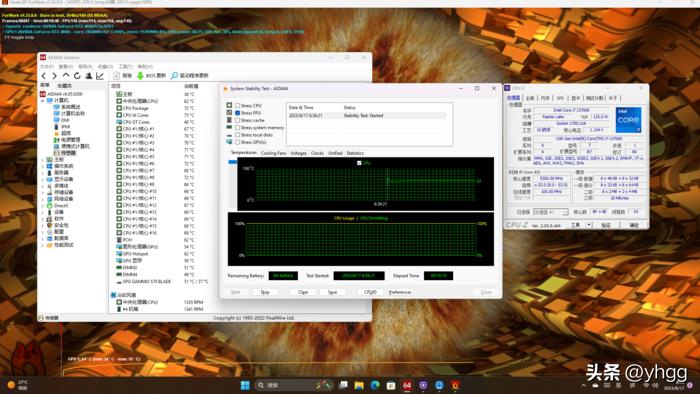Image resolution: width=700 pixels, height=394 pixels.
Task: Open the 已选择 processor dropdown in CPU-Z
Action: point(550,212)
